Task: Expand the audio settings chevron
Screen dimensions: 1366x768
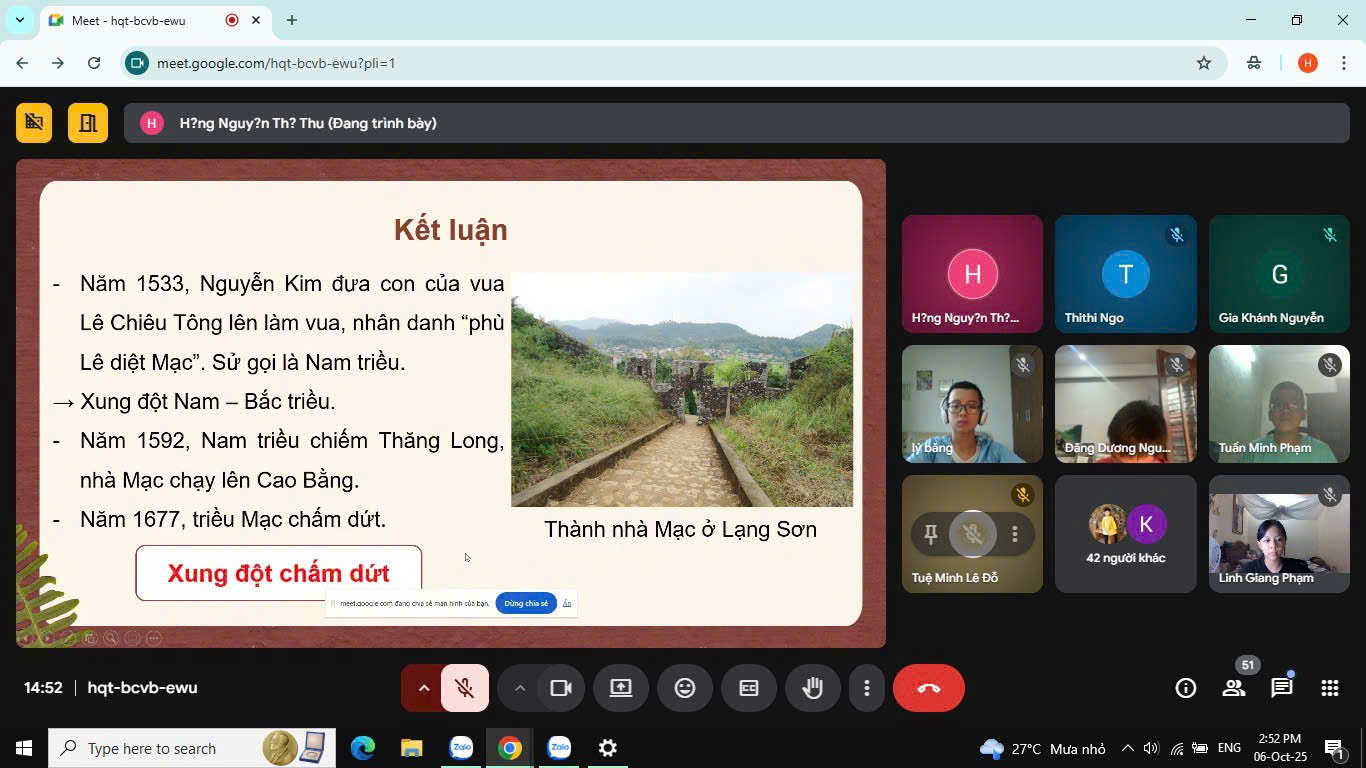Action: click(423, 688)
